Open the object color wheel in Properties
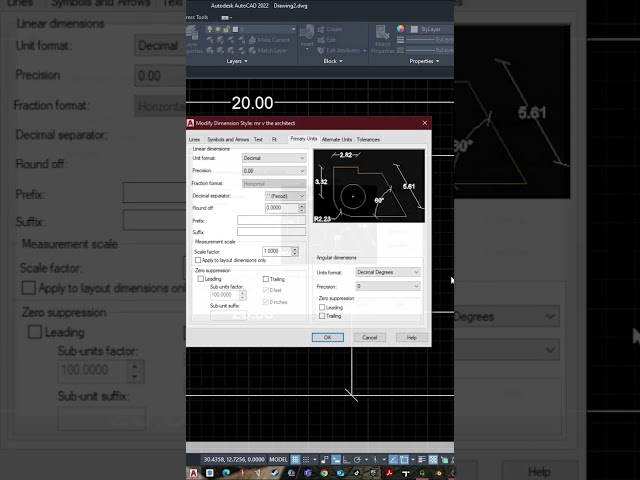 pos(400,29)
